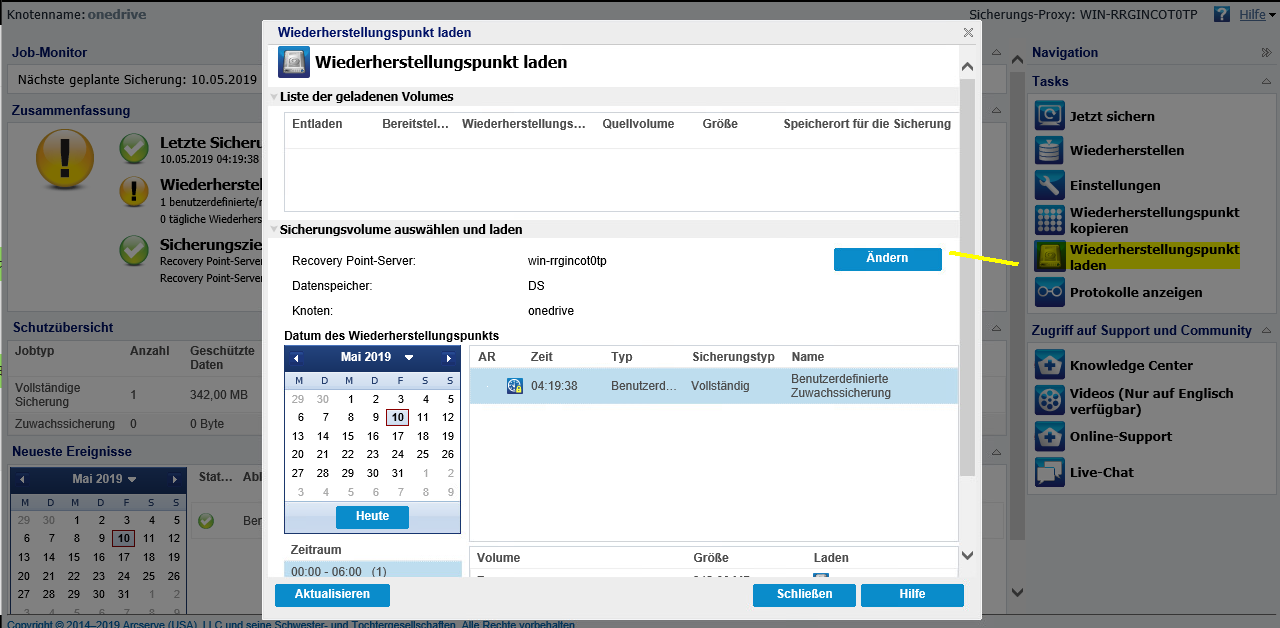Click the Vollständige Sicherung row
The width and height of the screenshot is (1280, 628).
coord(136,394)
